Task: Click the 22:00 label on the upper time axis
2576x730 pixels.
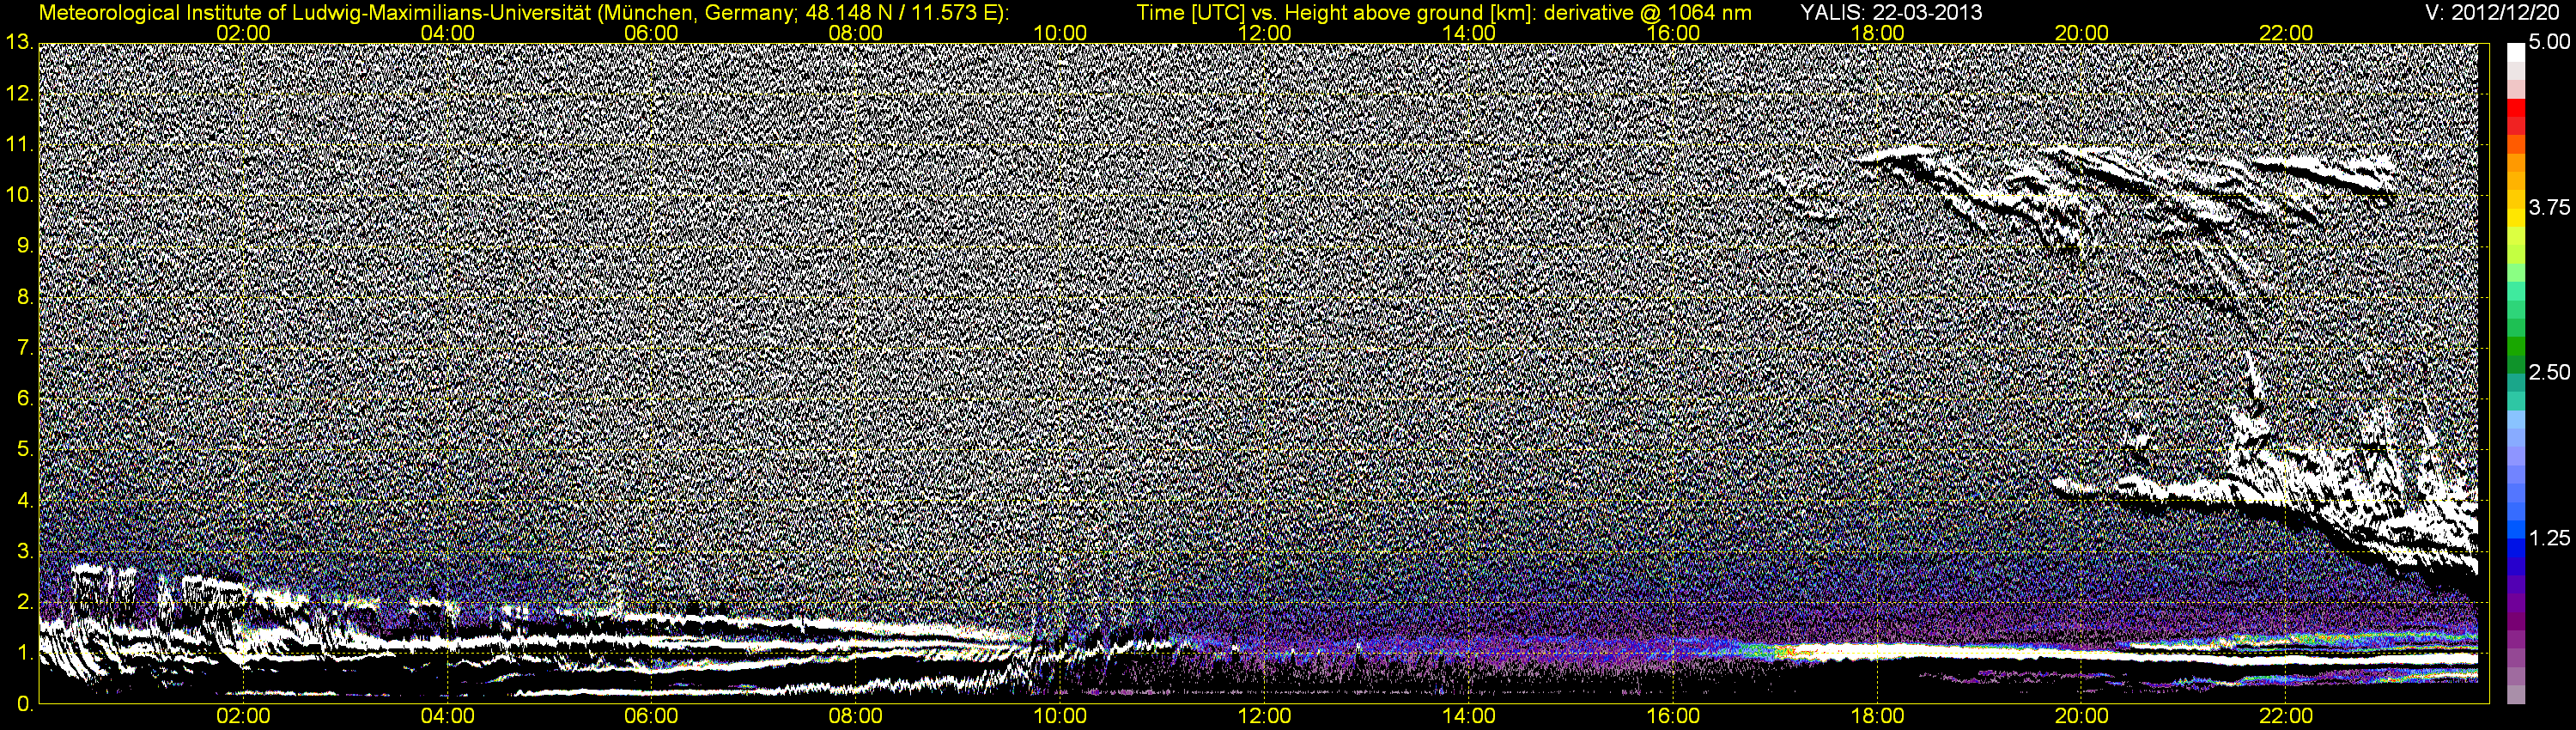Action: coord(2286,33)
